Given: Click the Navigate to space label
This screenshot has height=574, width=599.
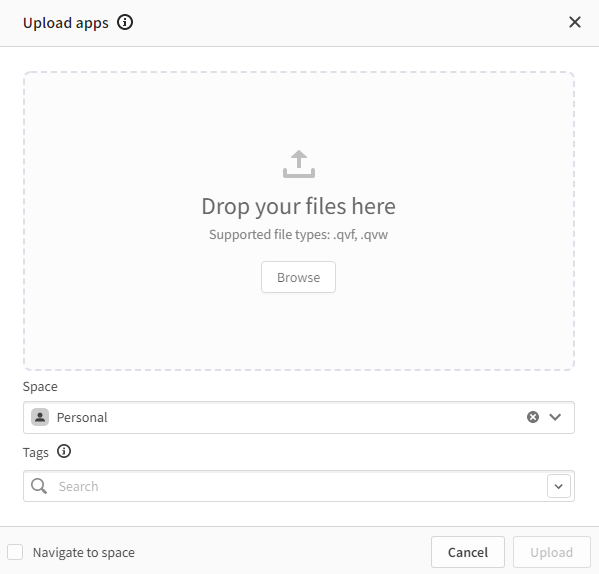Looking at the screenshot, I should 84,553.
